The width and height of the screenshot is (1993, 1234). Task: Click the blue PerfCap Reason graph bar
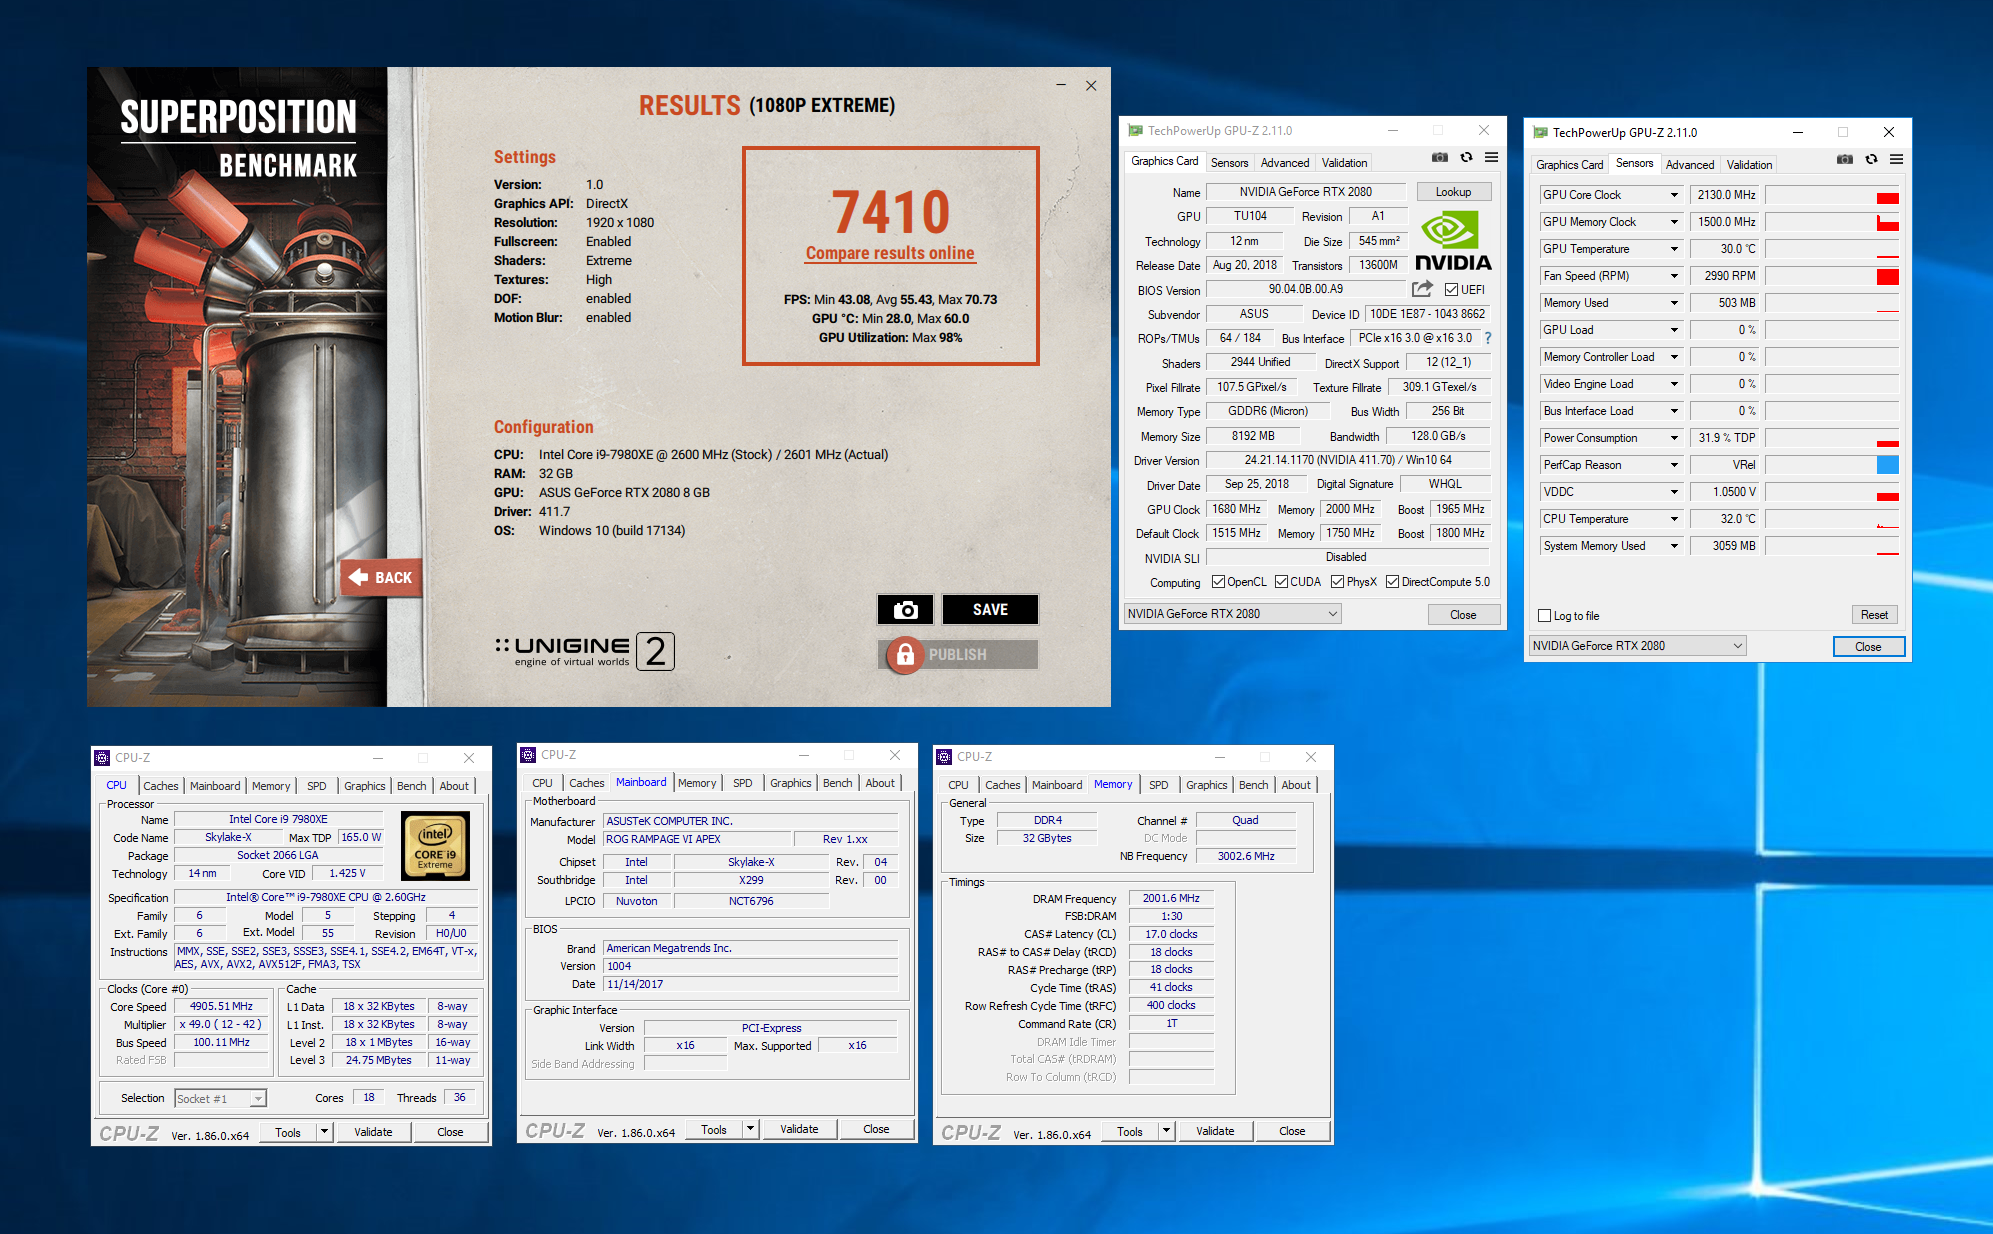(x=1887, y=465)
